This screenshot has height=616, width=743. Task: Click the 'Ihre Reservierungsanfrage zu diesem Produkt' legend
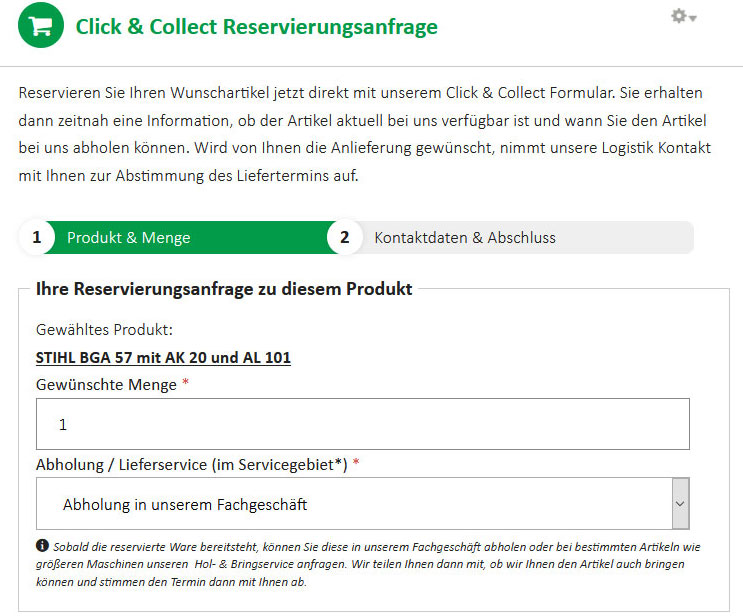[224, 289]
